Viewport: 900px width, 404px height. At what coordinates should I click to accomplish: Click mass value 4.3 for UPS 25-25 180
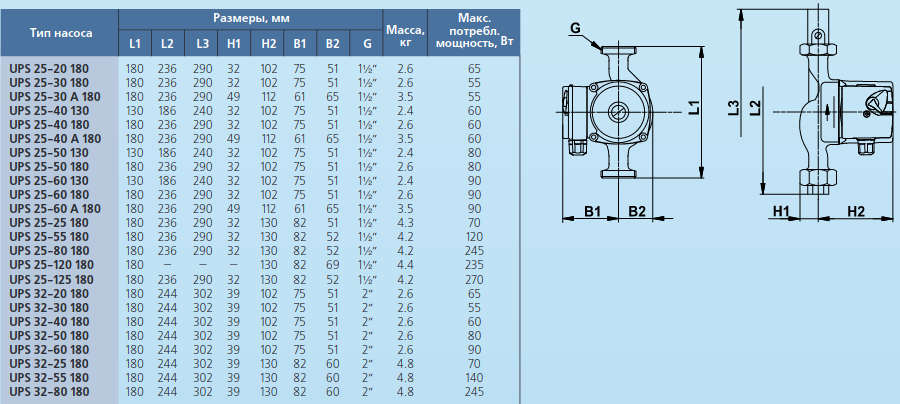[x=405, y=223]
